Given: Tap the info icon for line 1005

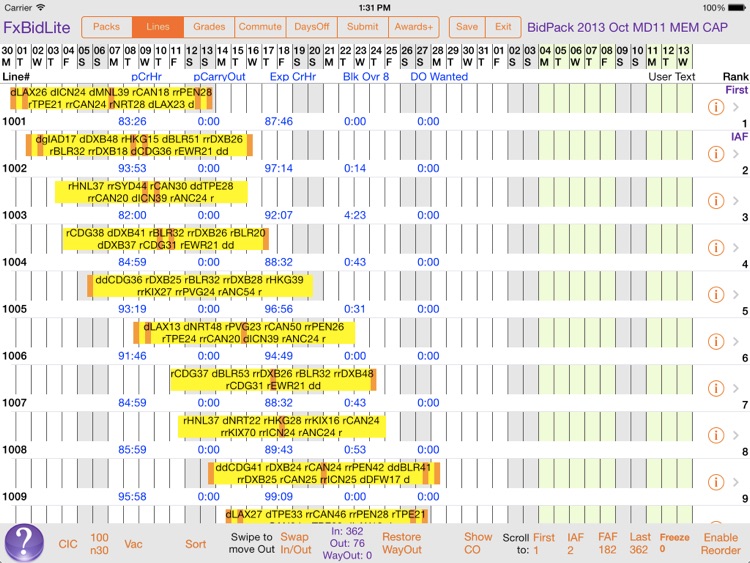Looking at the screenshot, I should [x=716, y=295].
